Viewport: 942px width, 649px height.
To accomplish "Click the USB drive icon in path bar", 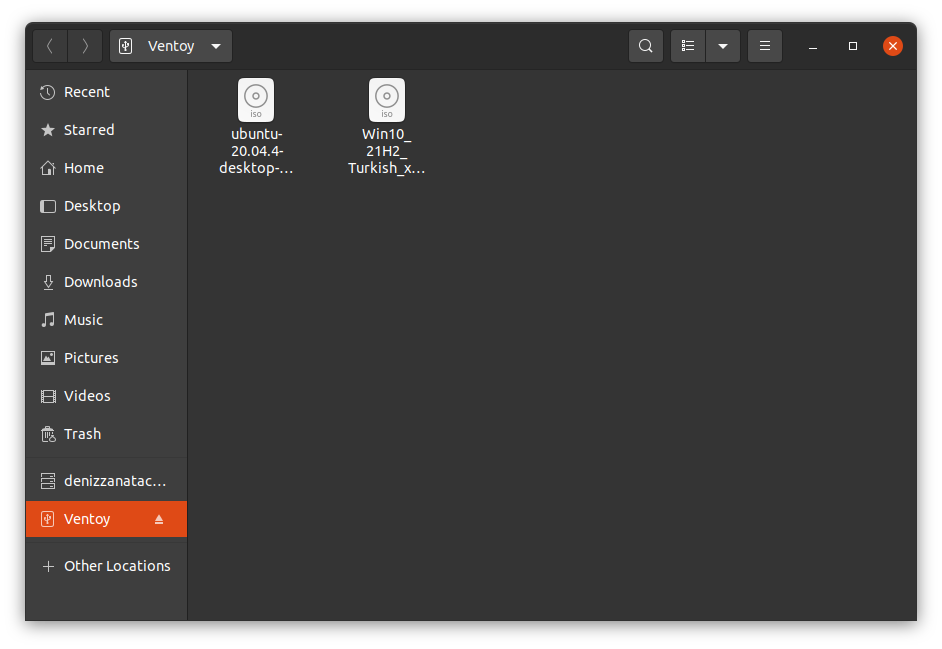I will (126, 46).
